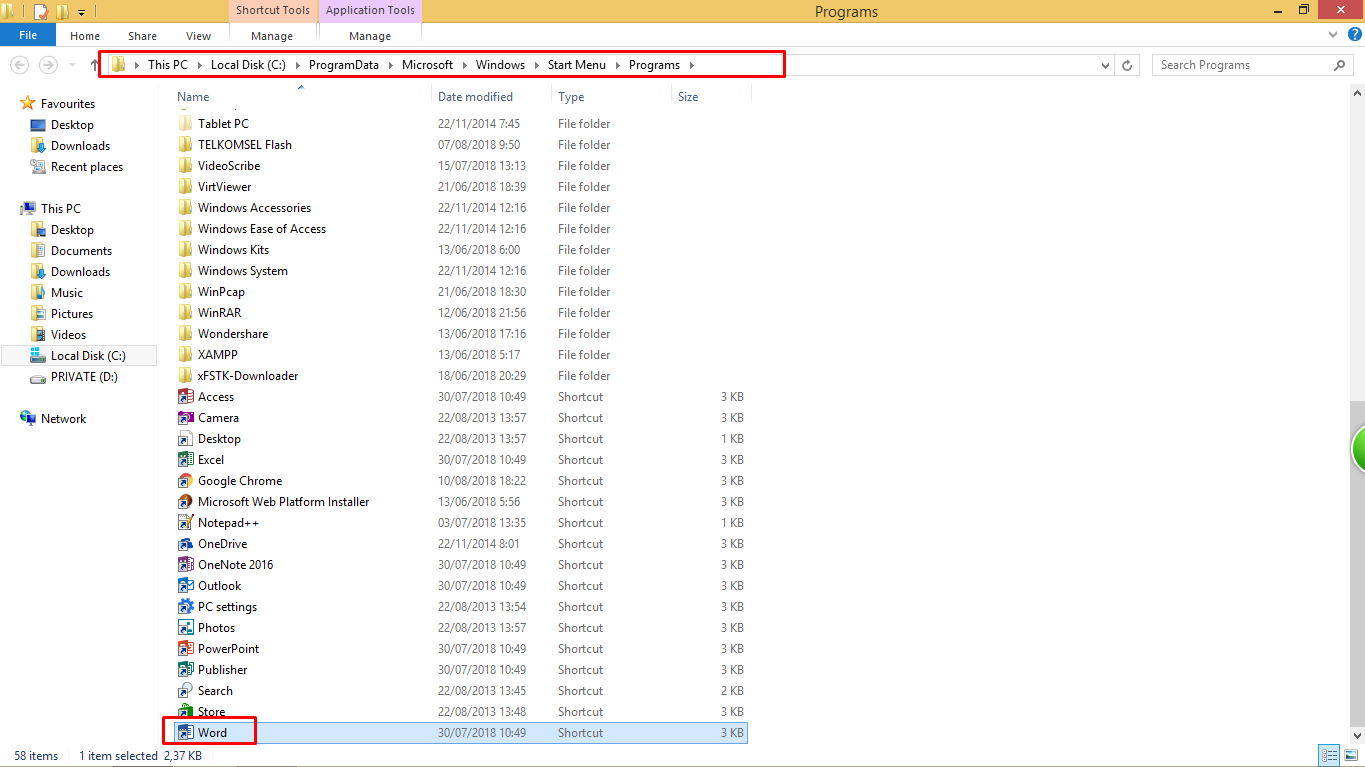
Task: Select the PC settings shortcut icon
Action: point(185,607)
